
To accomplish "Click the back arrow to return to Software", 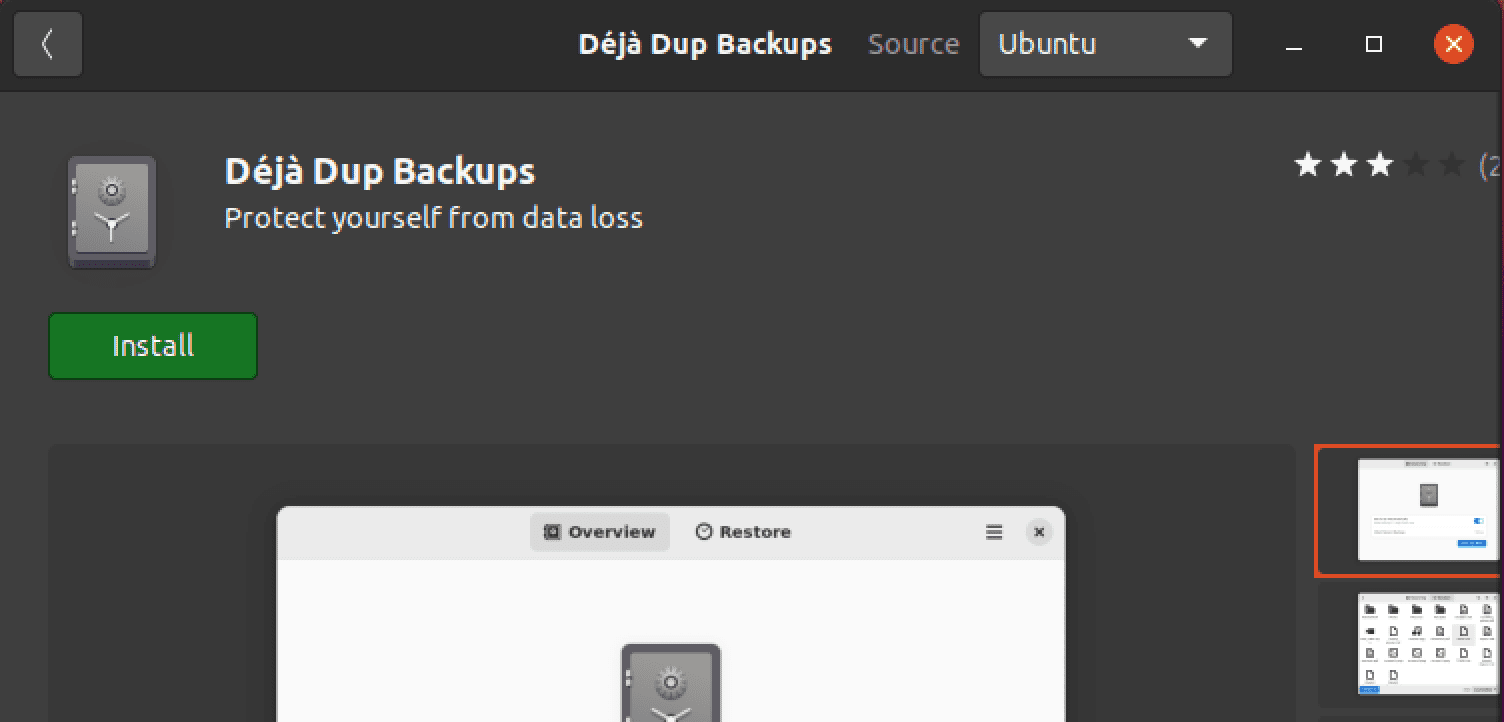I will click(47, 44).
